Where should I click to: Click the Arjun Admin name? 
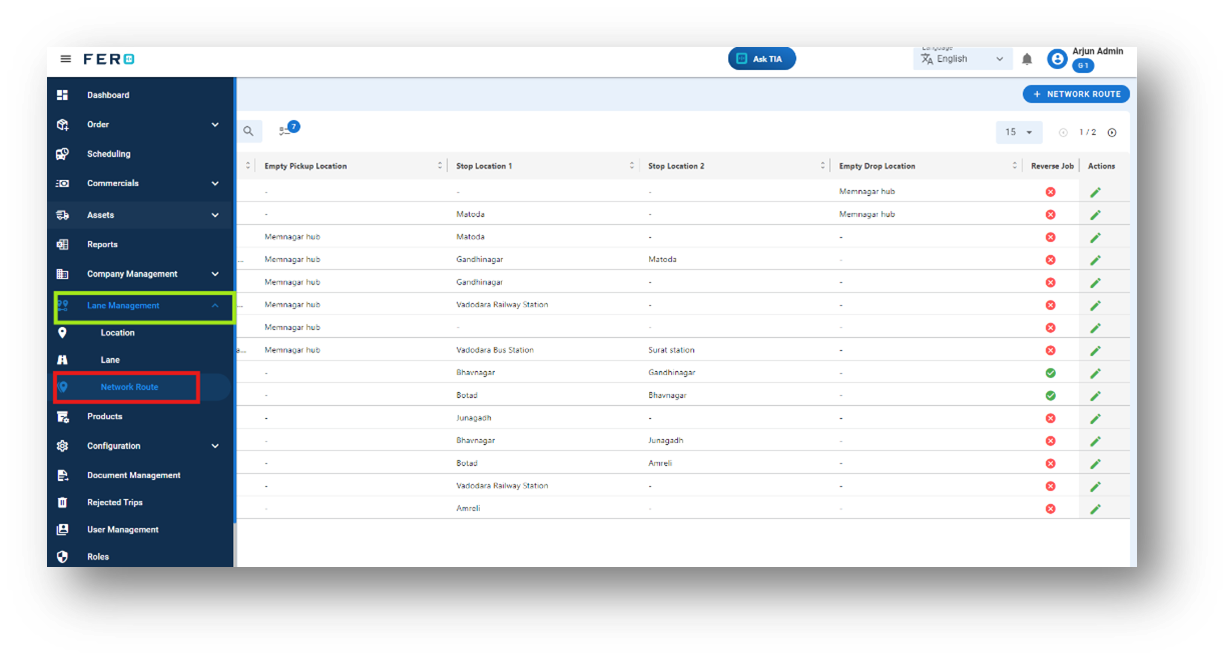click(x=1097, y=51)
